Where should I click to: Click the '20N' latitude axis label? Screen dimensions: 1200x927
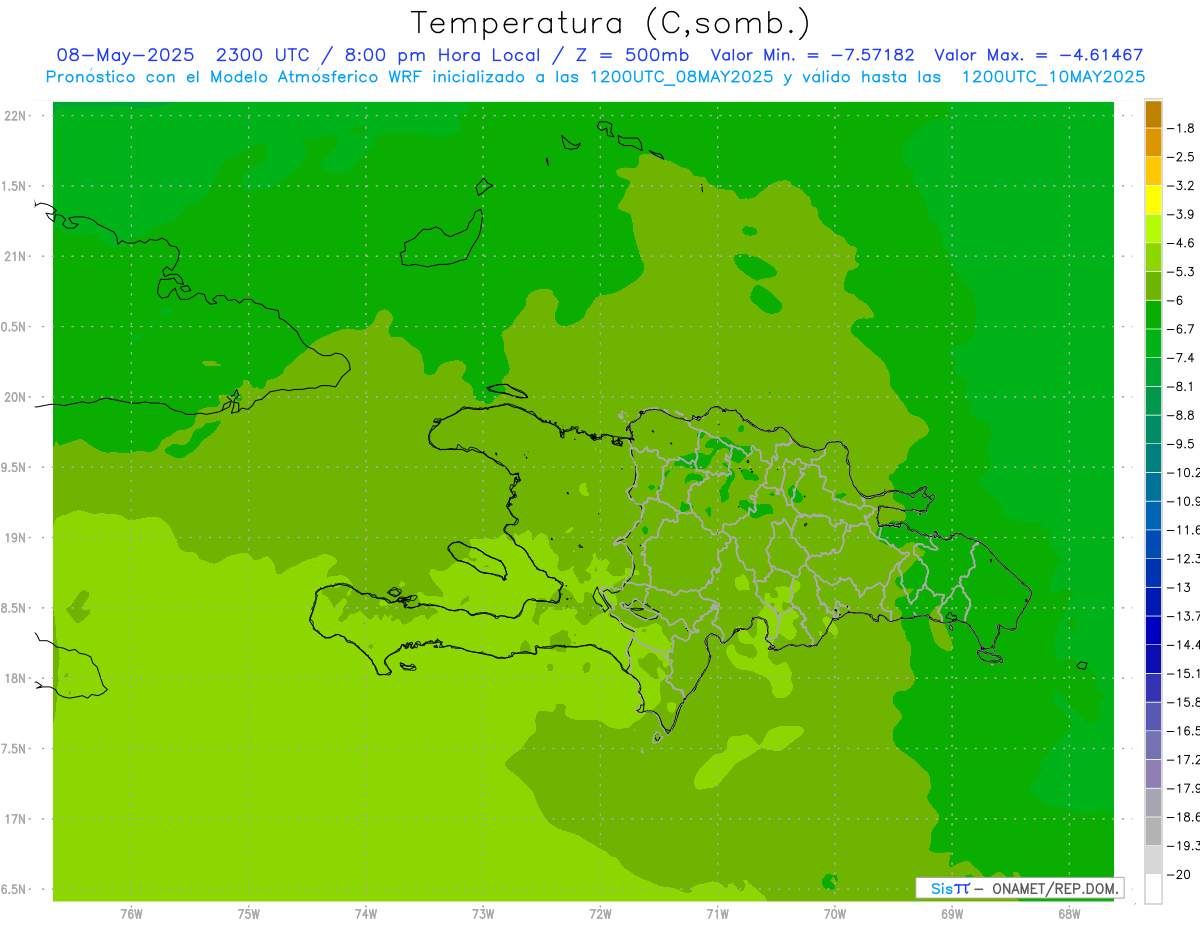[16, 397]
